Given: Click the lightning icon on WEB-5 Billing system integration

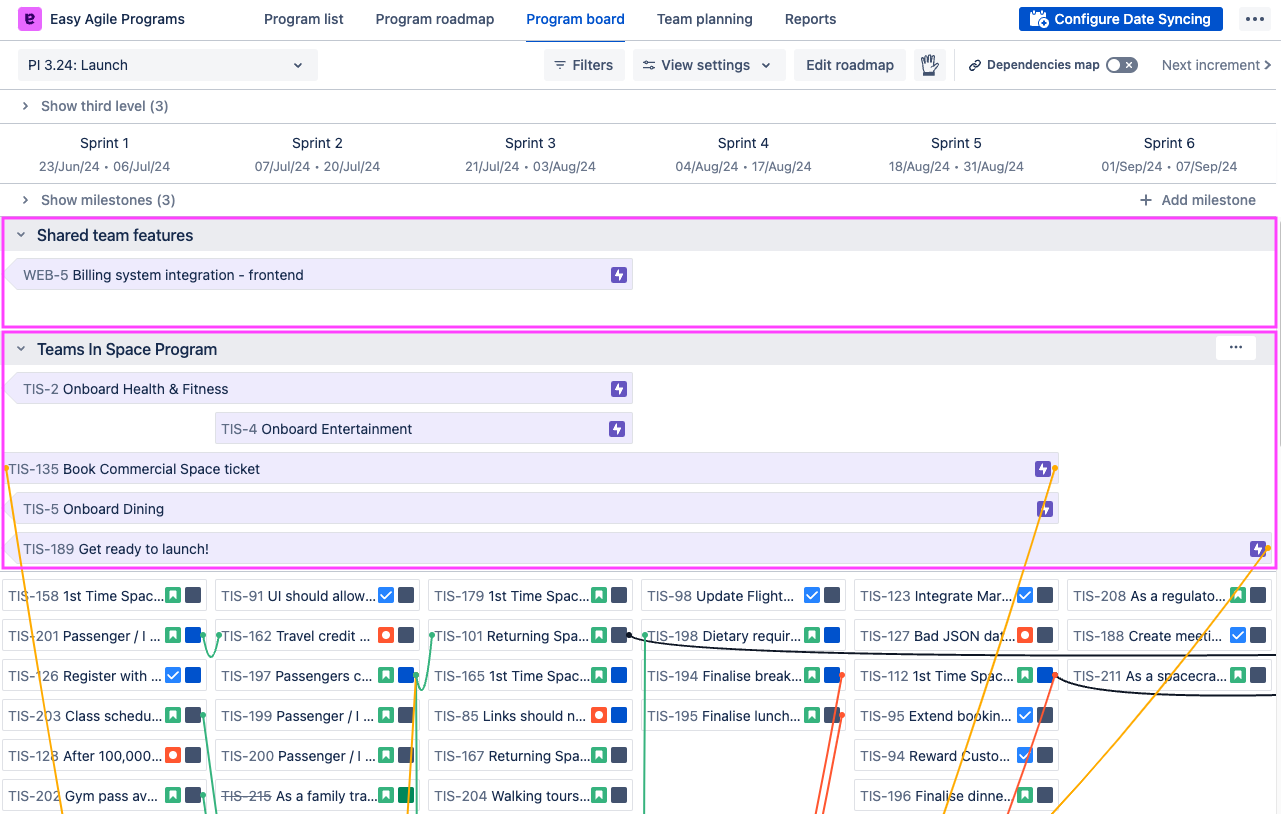Looking at the screenshot, I should 619,275.
